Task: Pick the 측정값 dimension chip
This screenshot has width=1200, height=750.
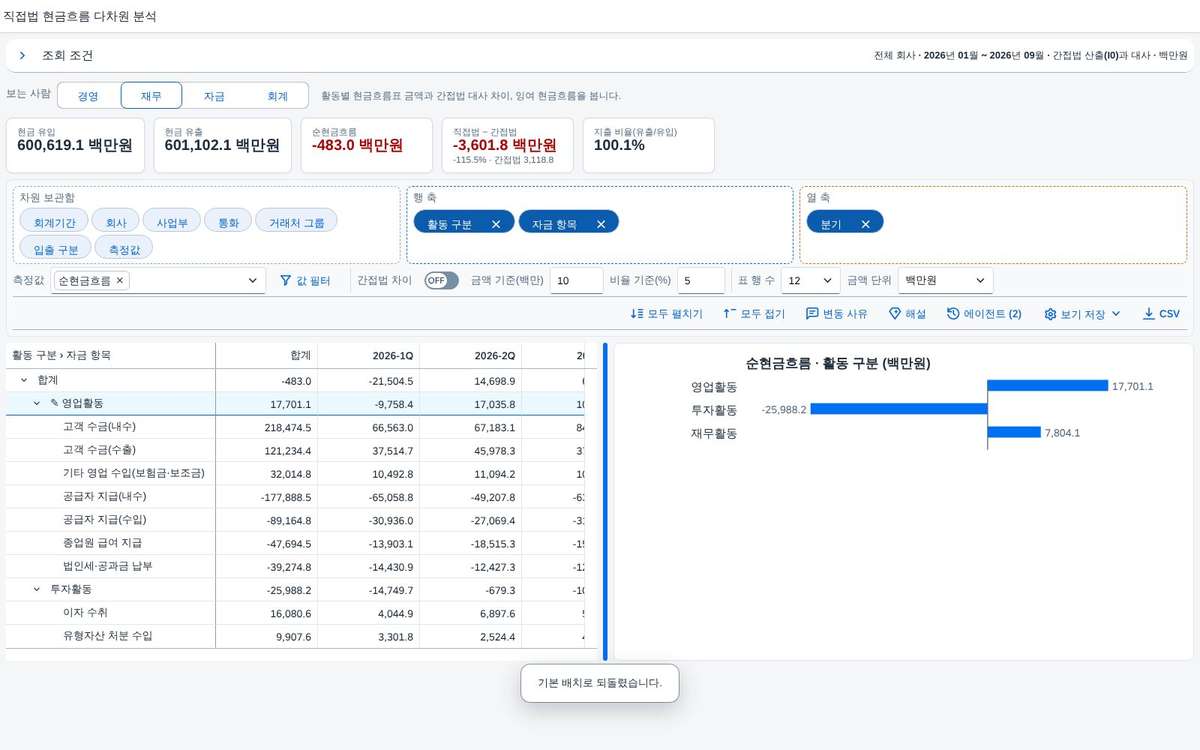Action: pyautogui.click(x=125, y=249)
